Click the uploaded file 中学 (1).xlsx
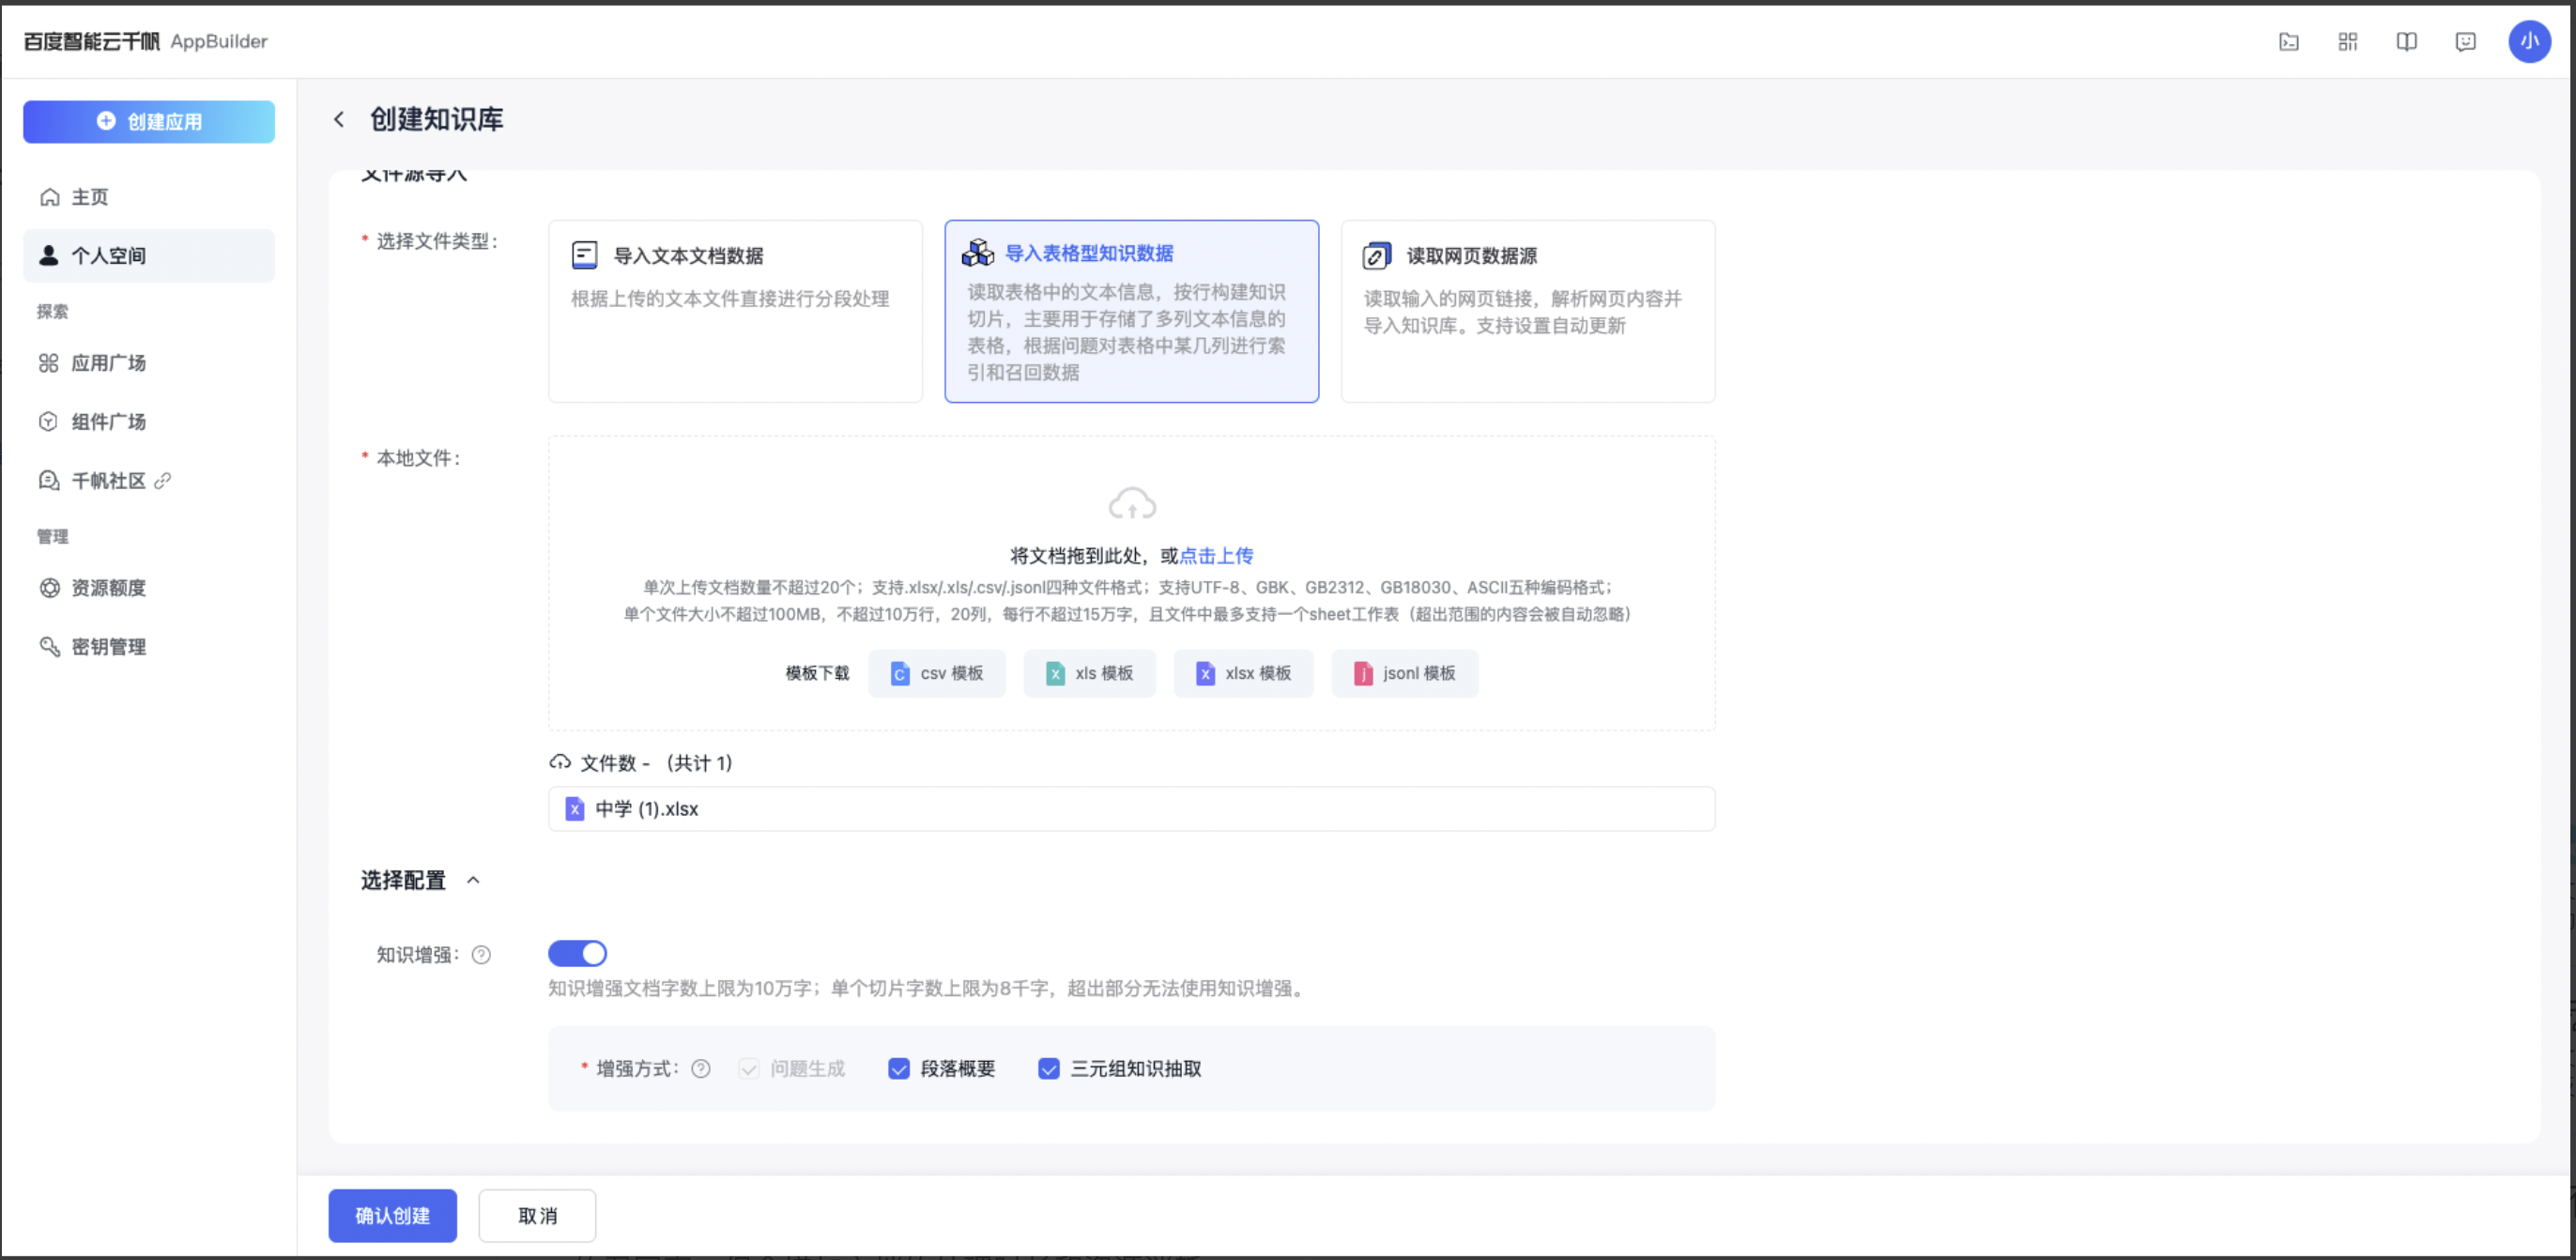 click(x=1131, y=809)
